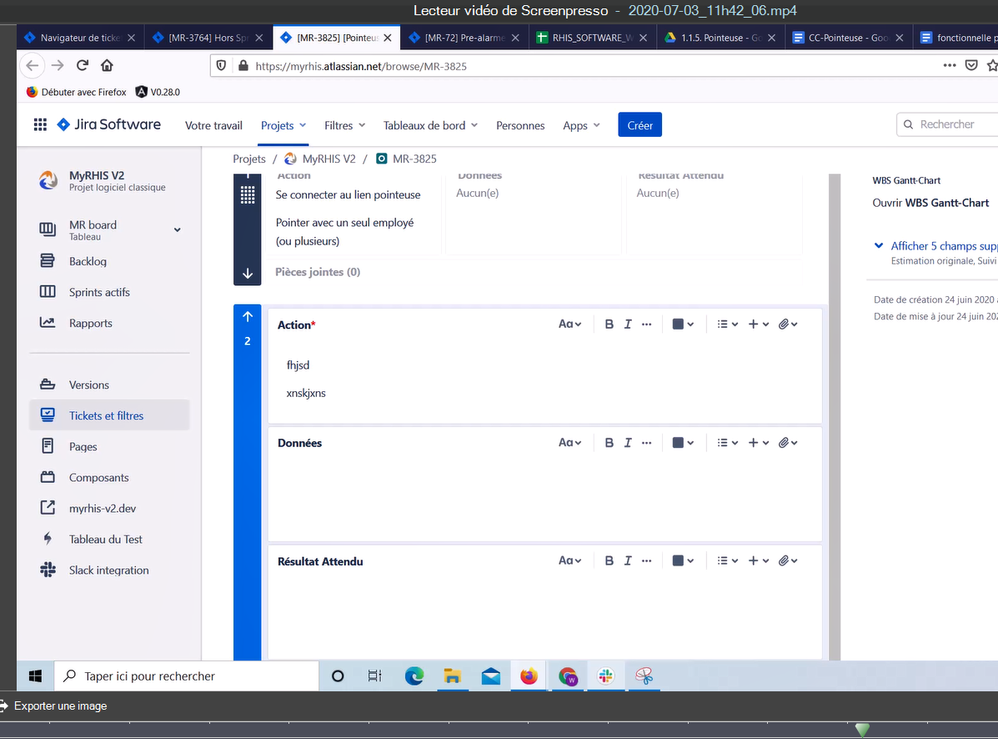This screenshot has width=998, height=739.
Task: Open the WBS Gantt-Chart link
Action: click(x=931, y=203)
